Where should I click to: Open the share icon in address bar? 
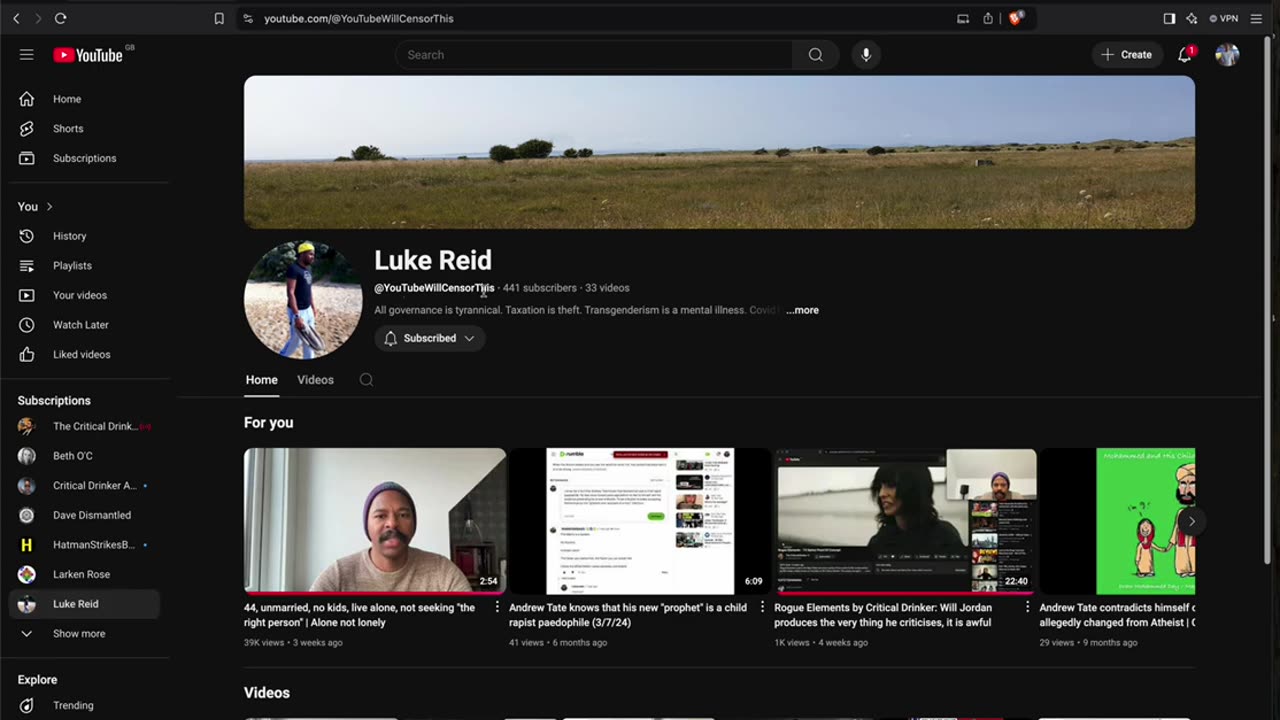(988, 18)
